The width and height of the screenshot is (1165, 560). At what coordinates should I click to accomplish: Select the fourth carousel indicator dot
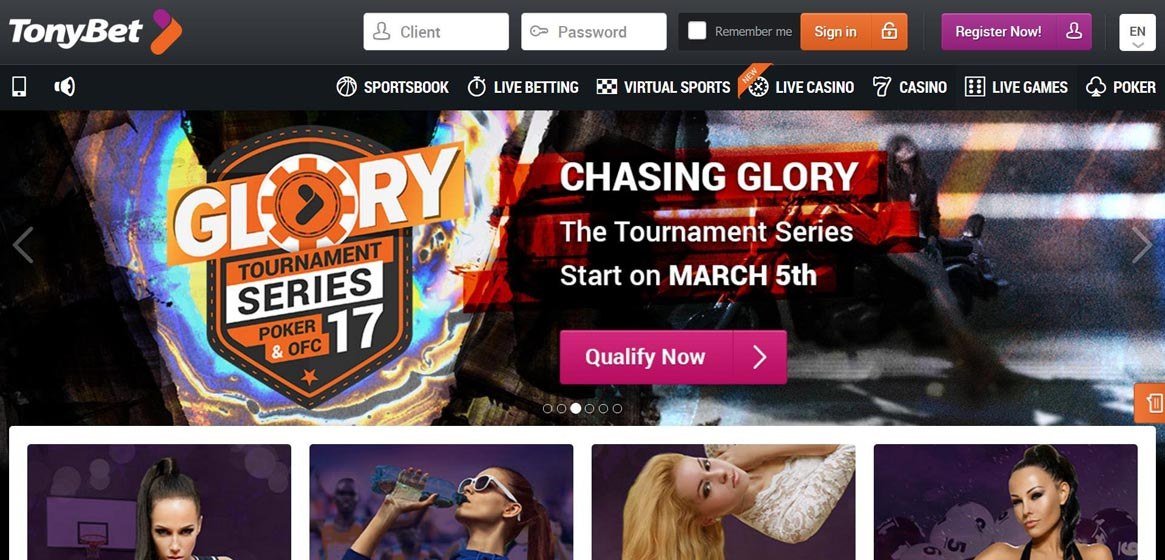point(589,408)
